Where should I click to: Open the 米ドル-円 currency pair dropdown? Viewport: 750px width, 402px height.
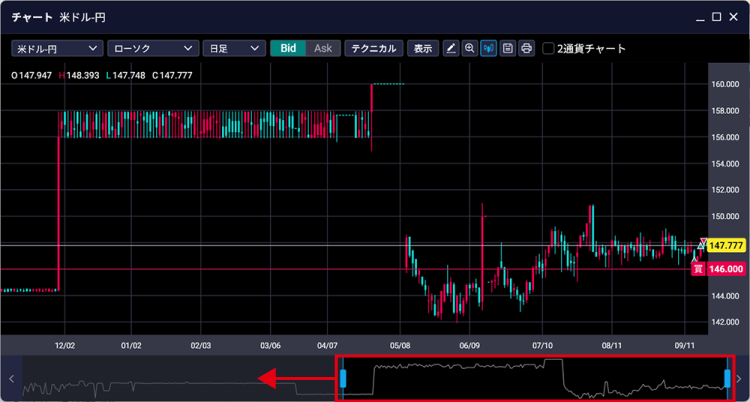pos(57,48)
